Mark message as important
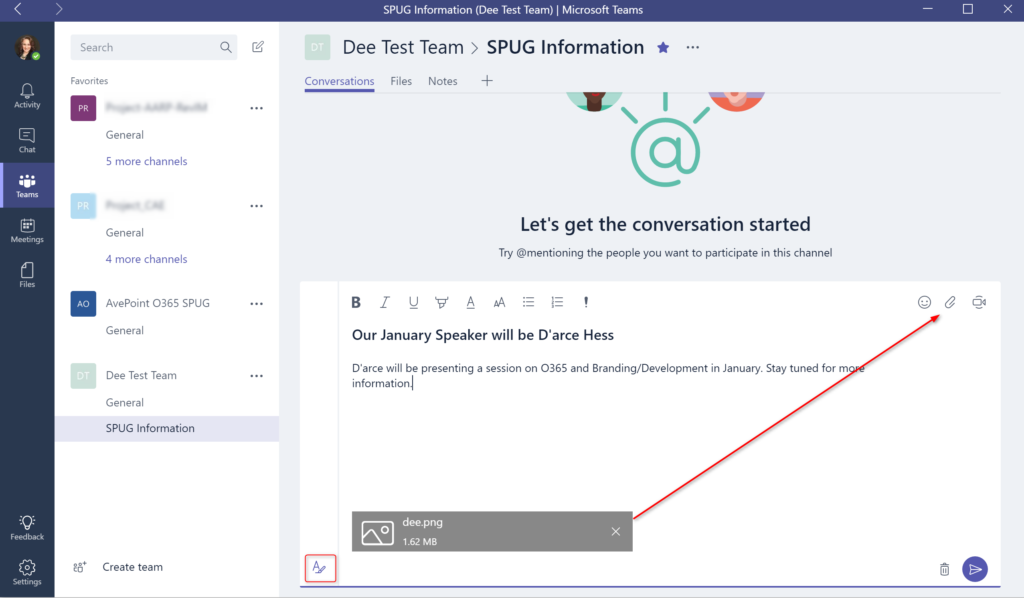Image resolution: width=1024 pixels, height=598 pixels. point(586,302)
